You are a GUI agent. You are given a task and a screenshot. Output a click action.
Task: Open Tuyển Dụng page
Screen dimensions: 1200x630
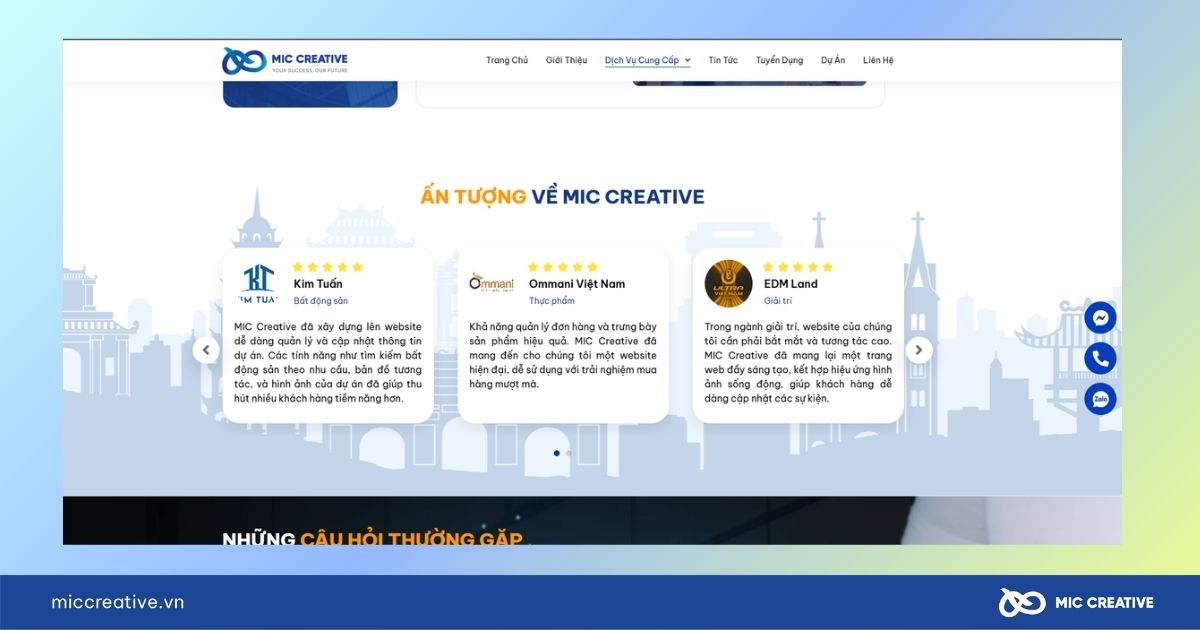coord(779,60)
